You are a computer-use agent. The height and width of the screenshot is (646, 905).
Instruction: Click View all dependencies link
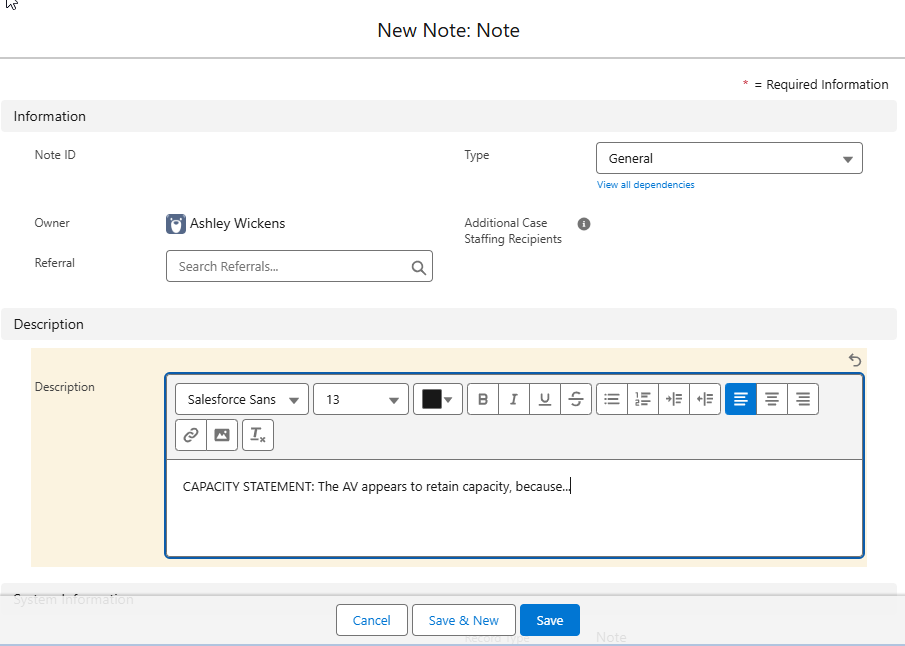coord(645,185)
